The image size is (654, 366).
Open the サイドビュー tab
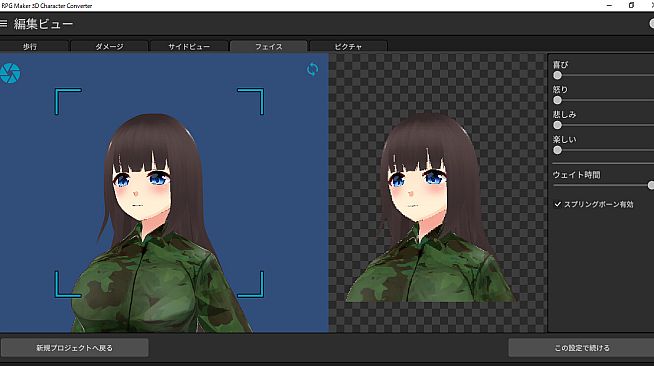[189, 46]
